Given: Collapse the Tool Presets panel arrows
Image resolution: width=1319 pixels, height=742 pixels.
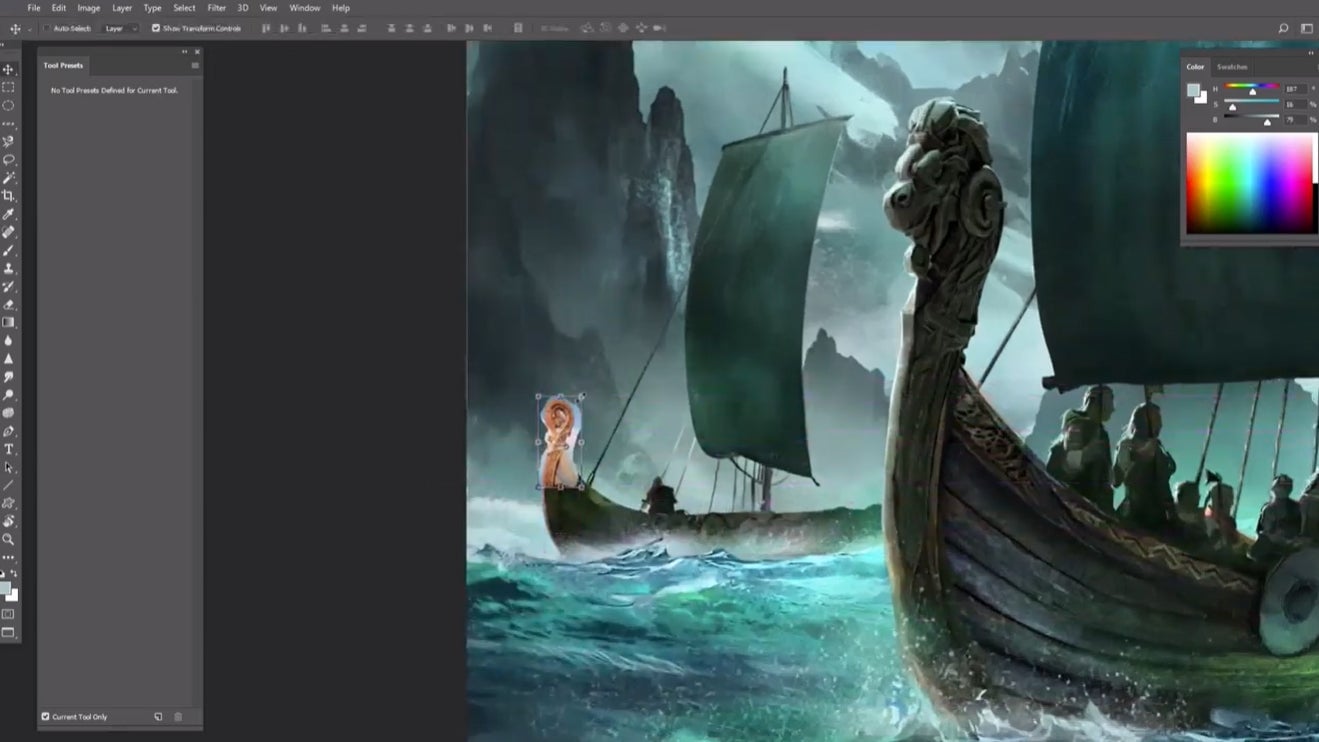Looking at the screenshot, I should [184, 51].
